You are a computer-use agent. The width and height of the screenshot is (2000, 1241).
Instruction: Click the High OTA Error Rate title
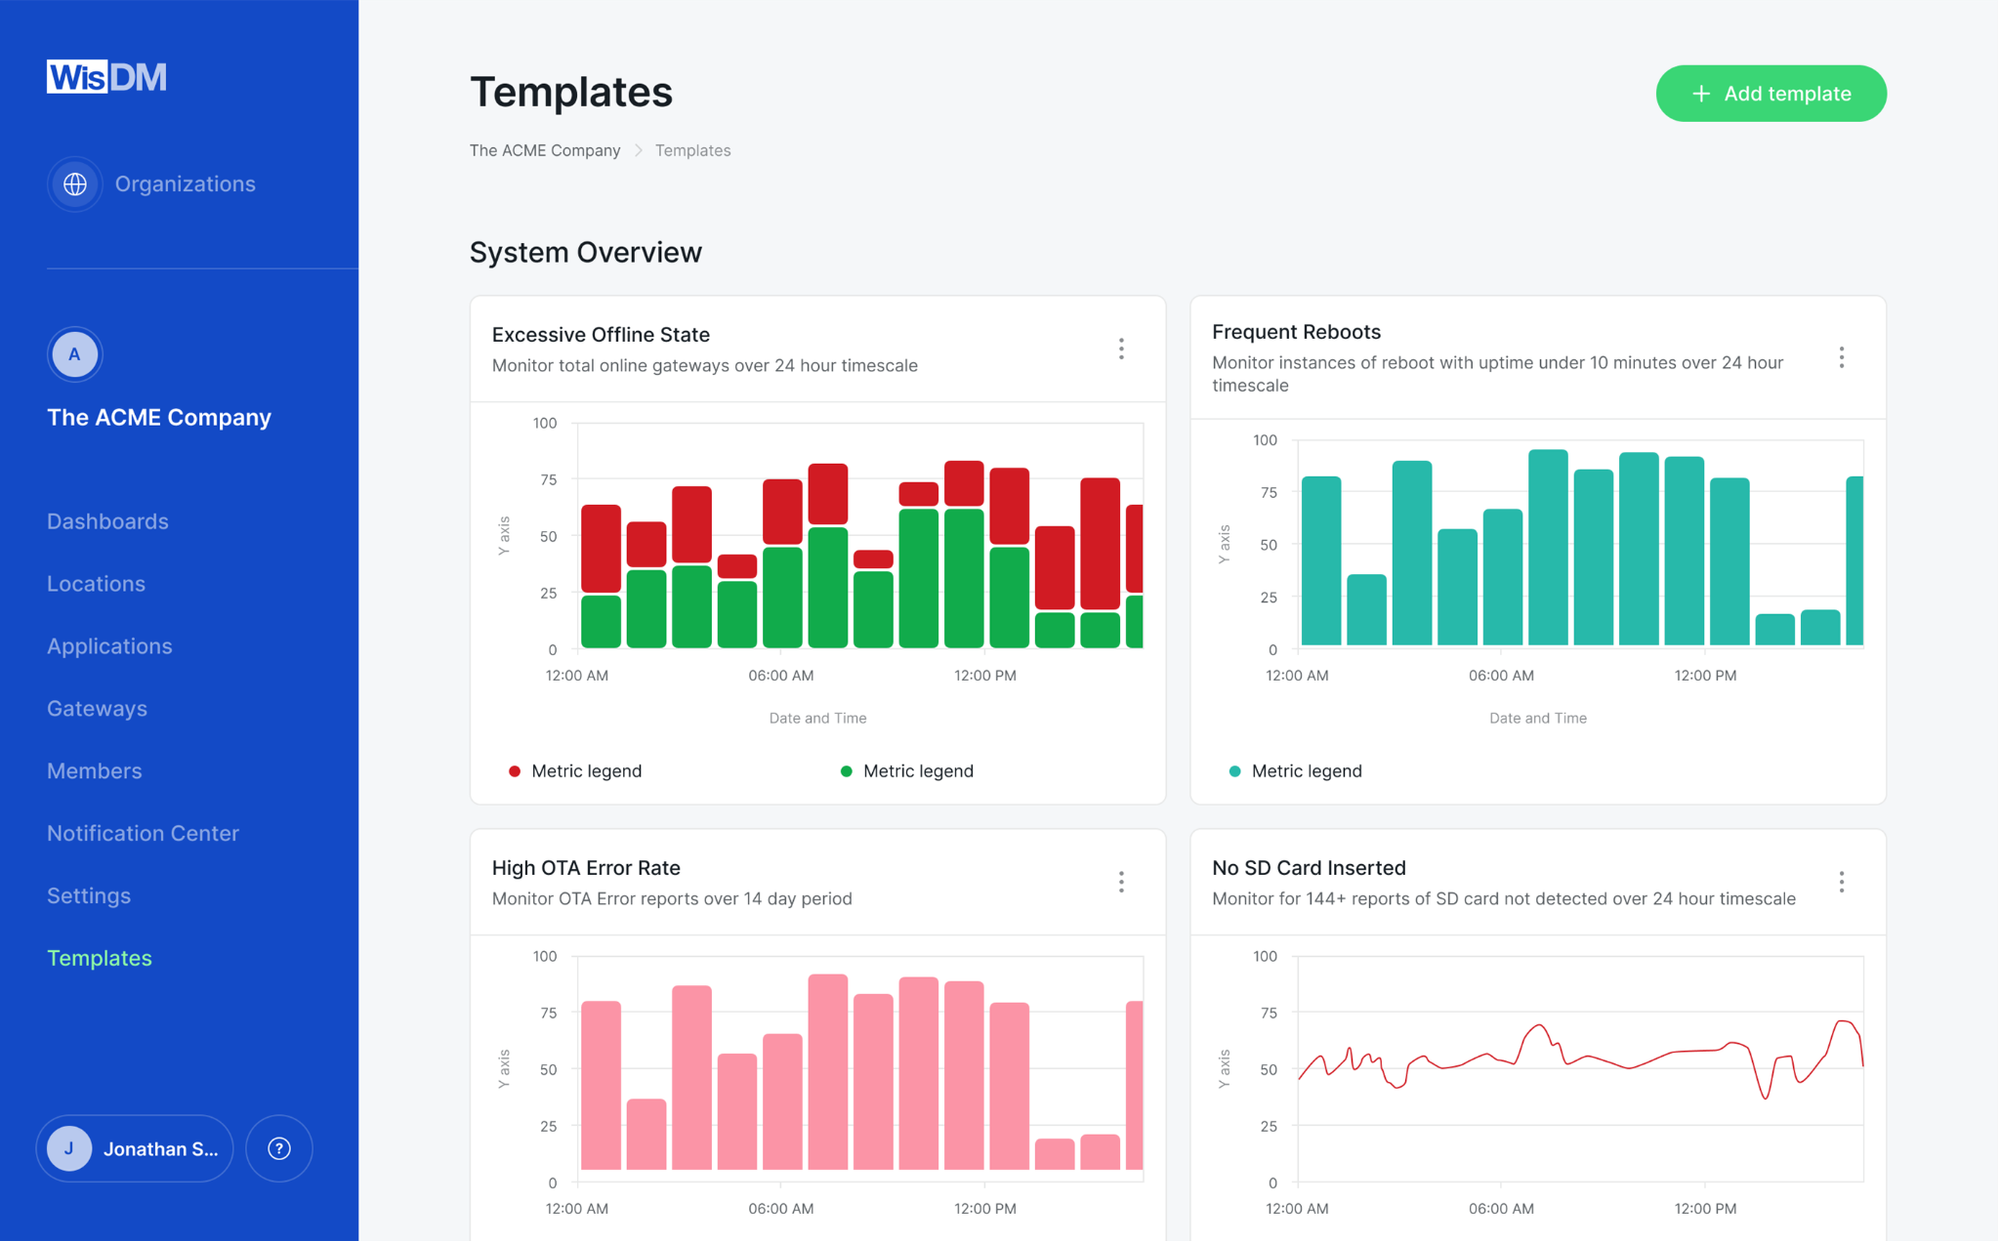point(586,867)
